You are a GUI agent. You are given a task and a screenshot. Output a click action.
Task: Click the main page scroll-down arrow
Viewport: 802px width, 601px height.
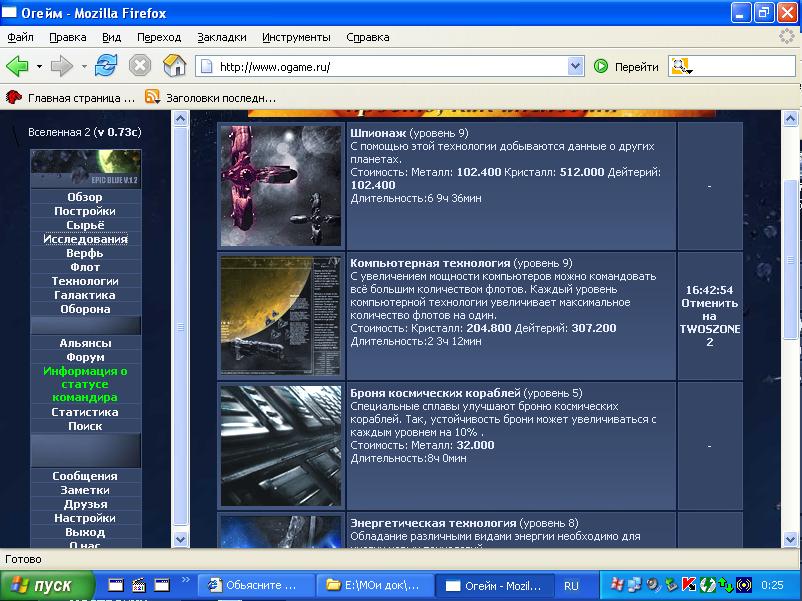[x=790, y=539]
